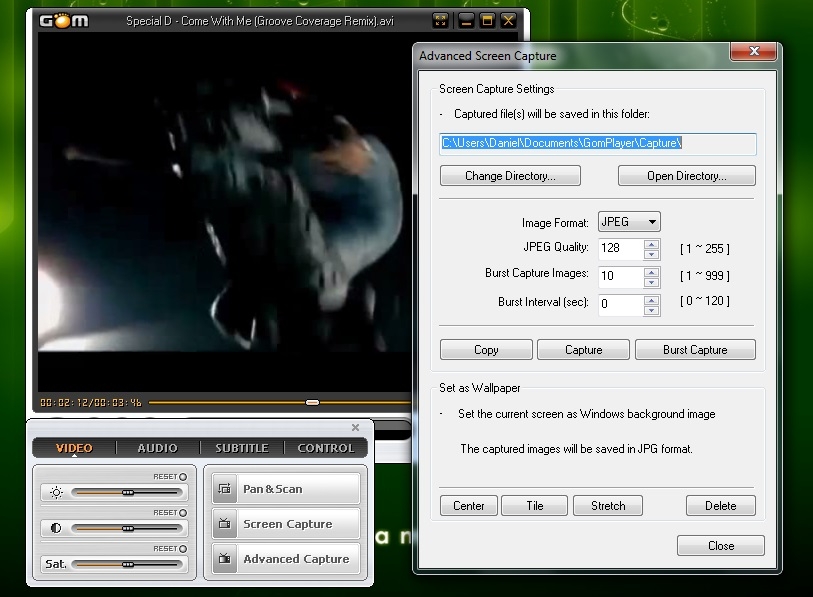Close Advanced Screen Capture with red X
The width and height of the screenshot is (813, 597).
click(754, 51)
